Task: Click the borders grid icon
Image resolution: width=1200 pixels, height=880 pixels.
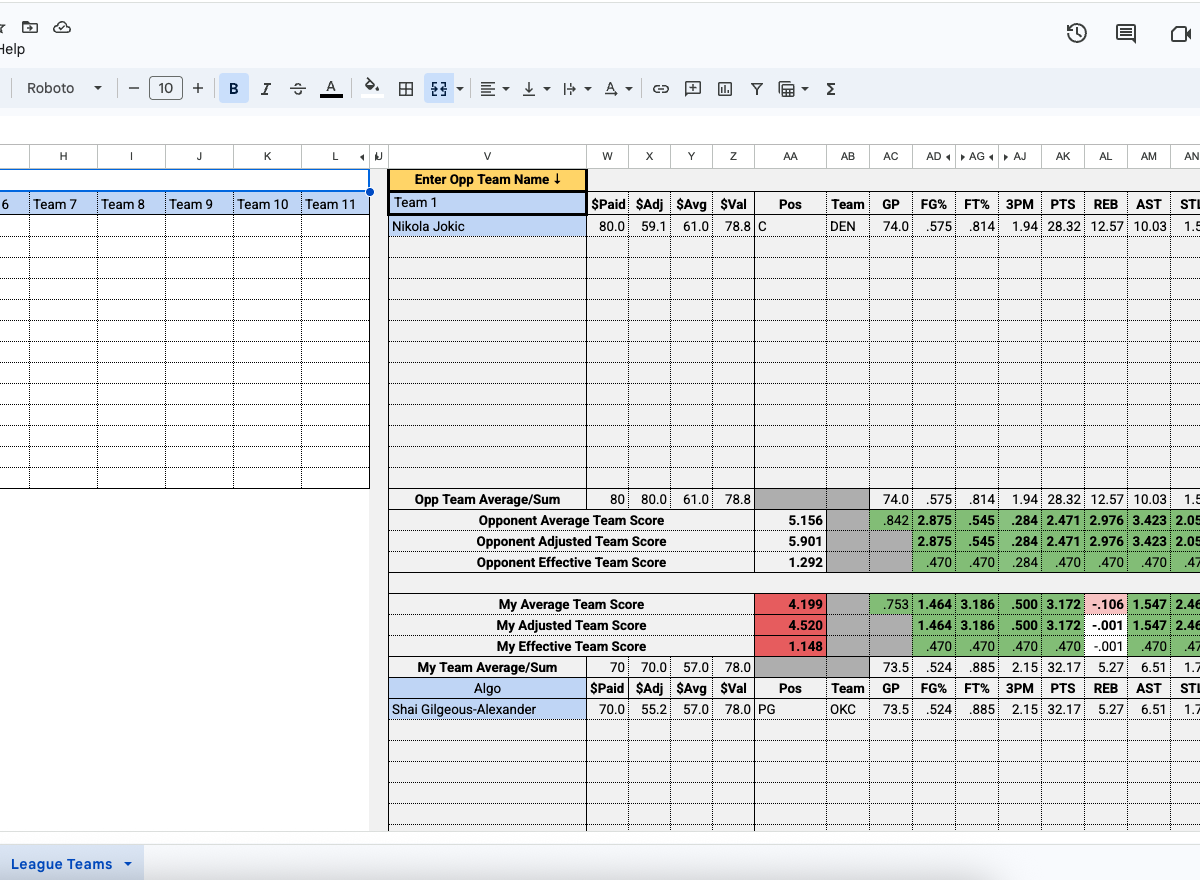Action: click(406, 89)
